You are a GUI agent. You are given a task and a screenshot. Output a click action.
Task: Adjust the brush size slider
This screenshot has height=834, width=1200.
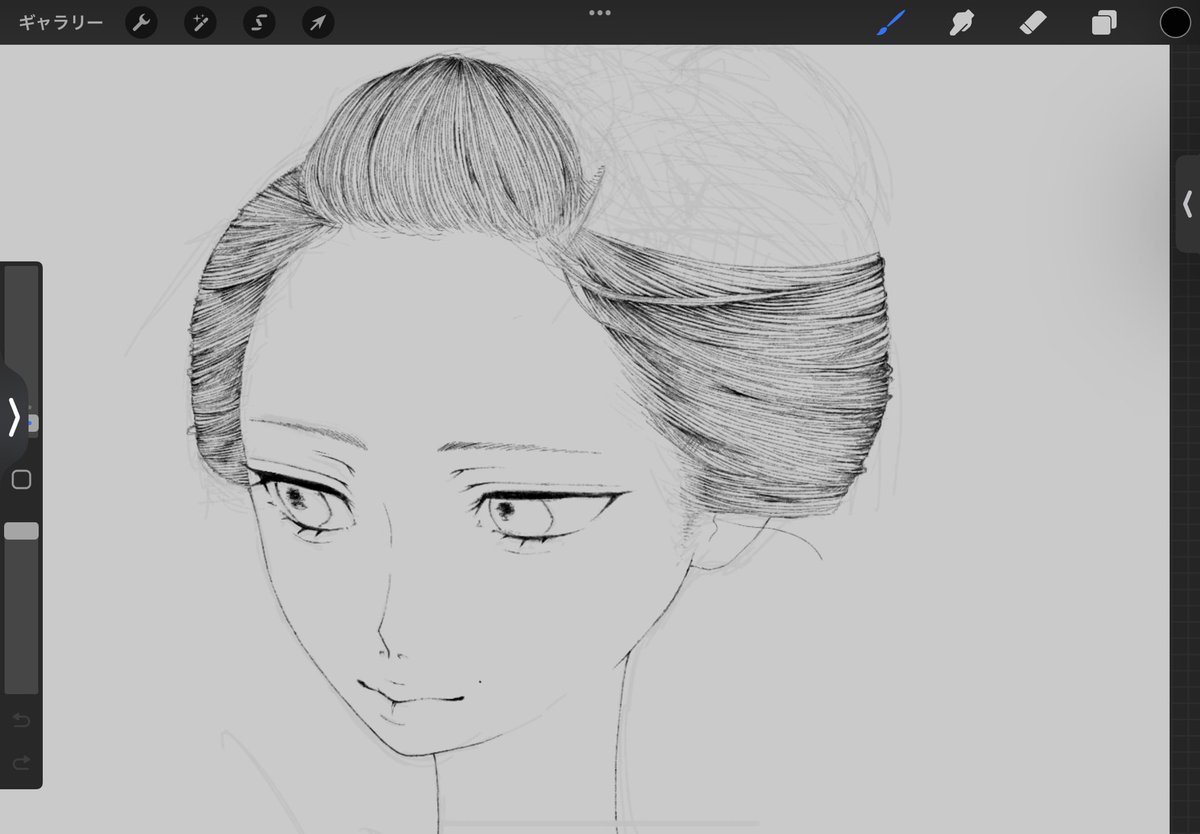(21, 350)
